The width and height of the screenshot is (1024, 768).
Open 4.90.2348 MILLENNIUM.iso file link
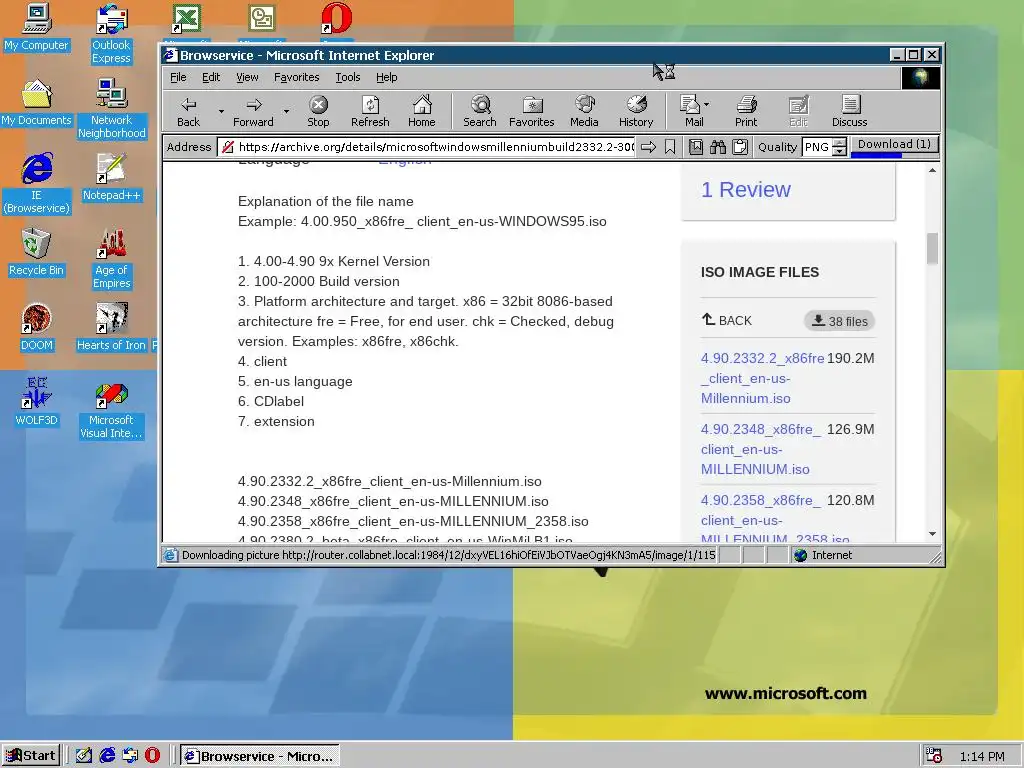pyautogui.click(x=761, y=449)
